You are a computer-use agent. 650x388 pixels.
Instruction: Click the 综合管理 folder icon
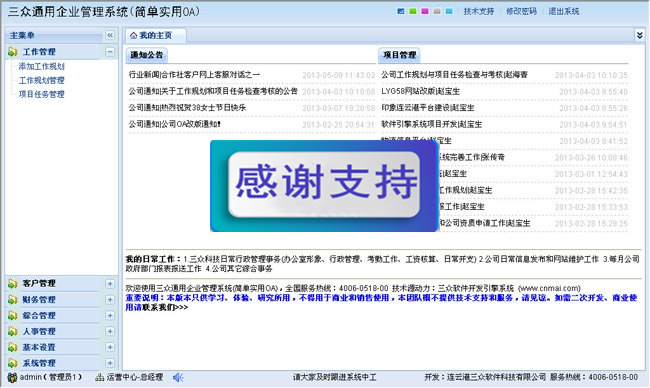click(13, 315)
